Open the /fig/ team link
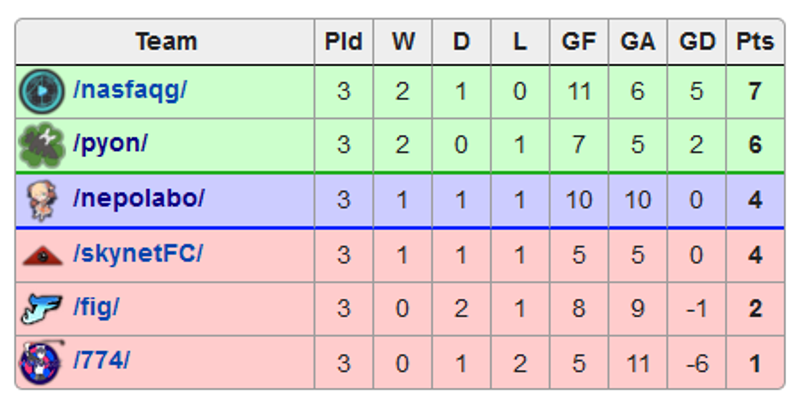The image size is (800, 406). pos(96,308)
